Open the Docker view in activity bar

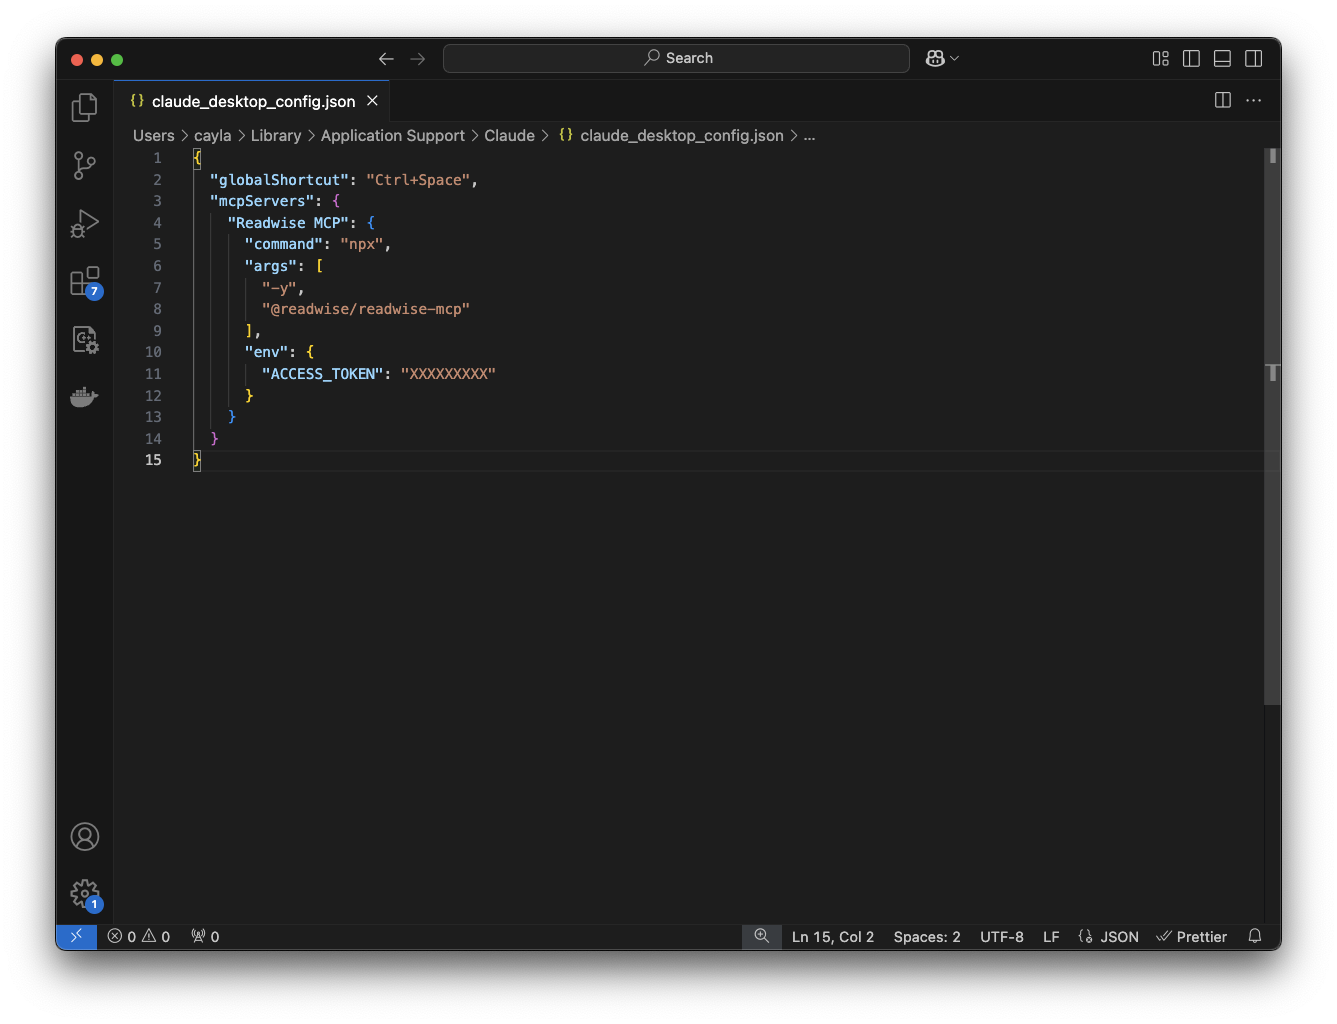point(85,397)
